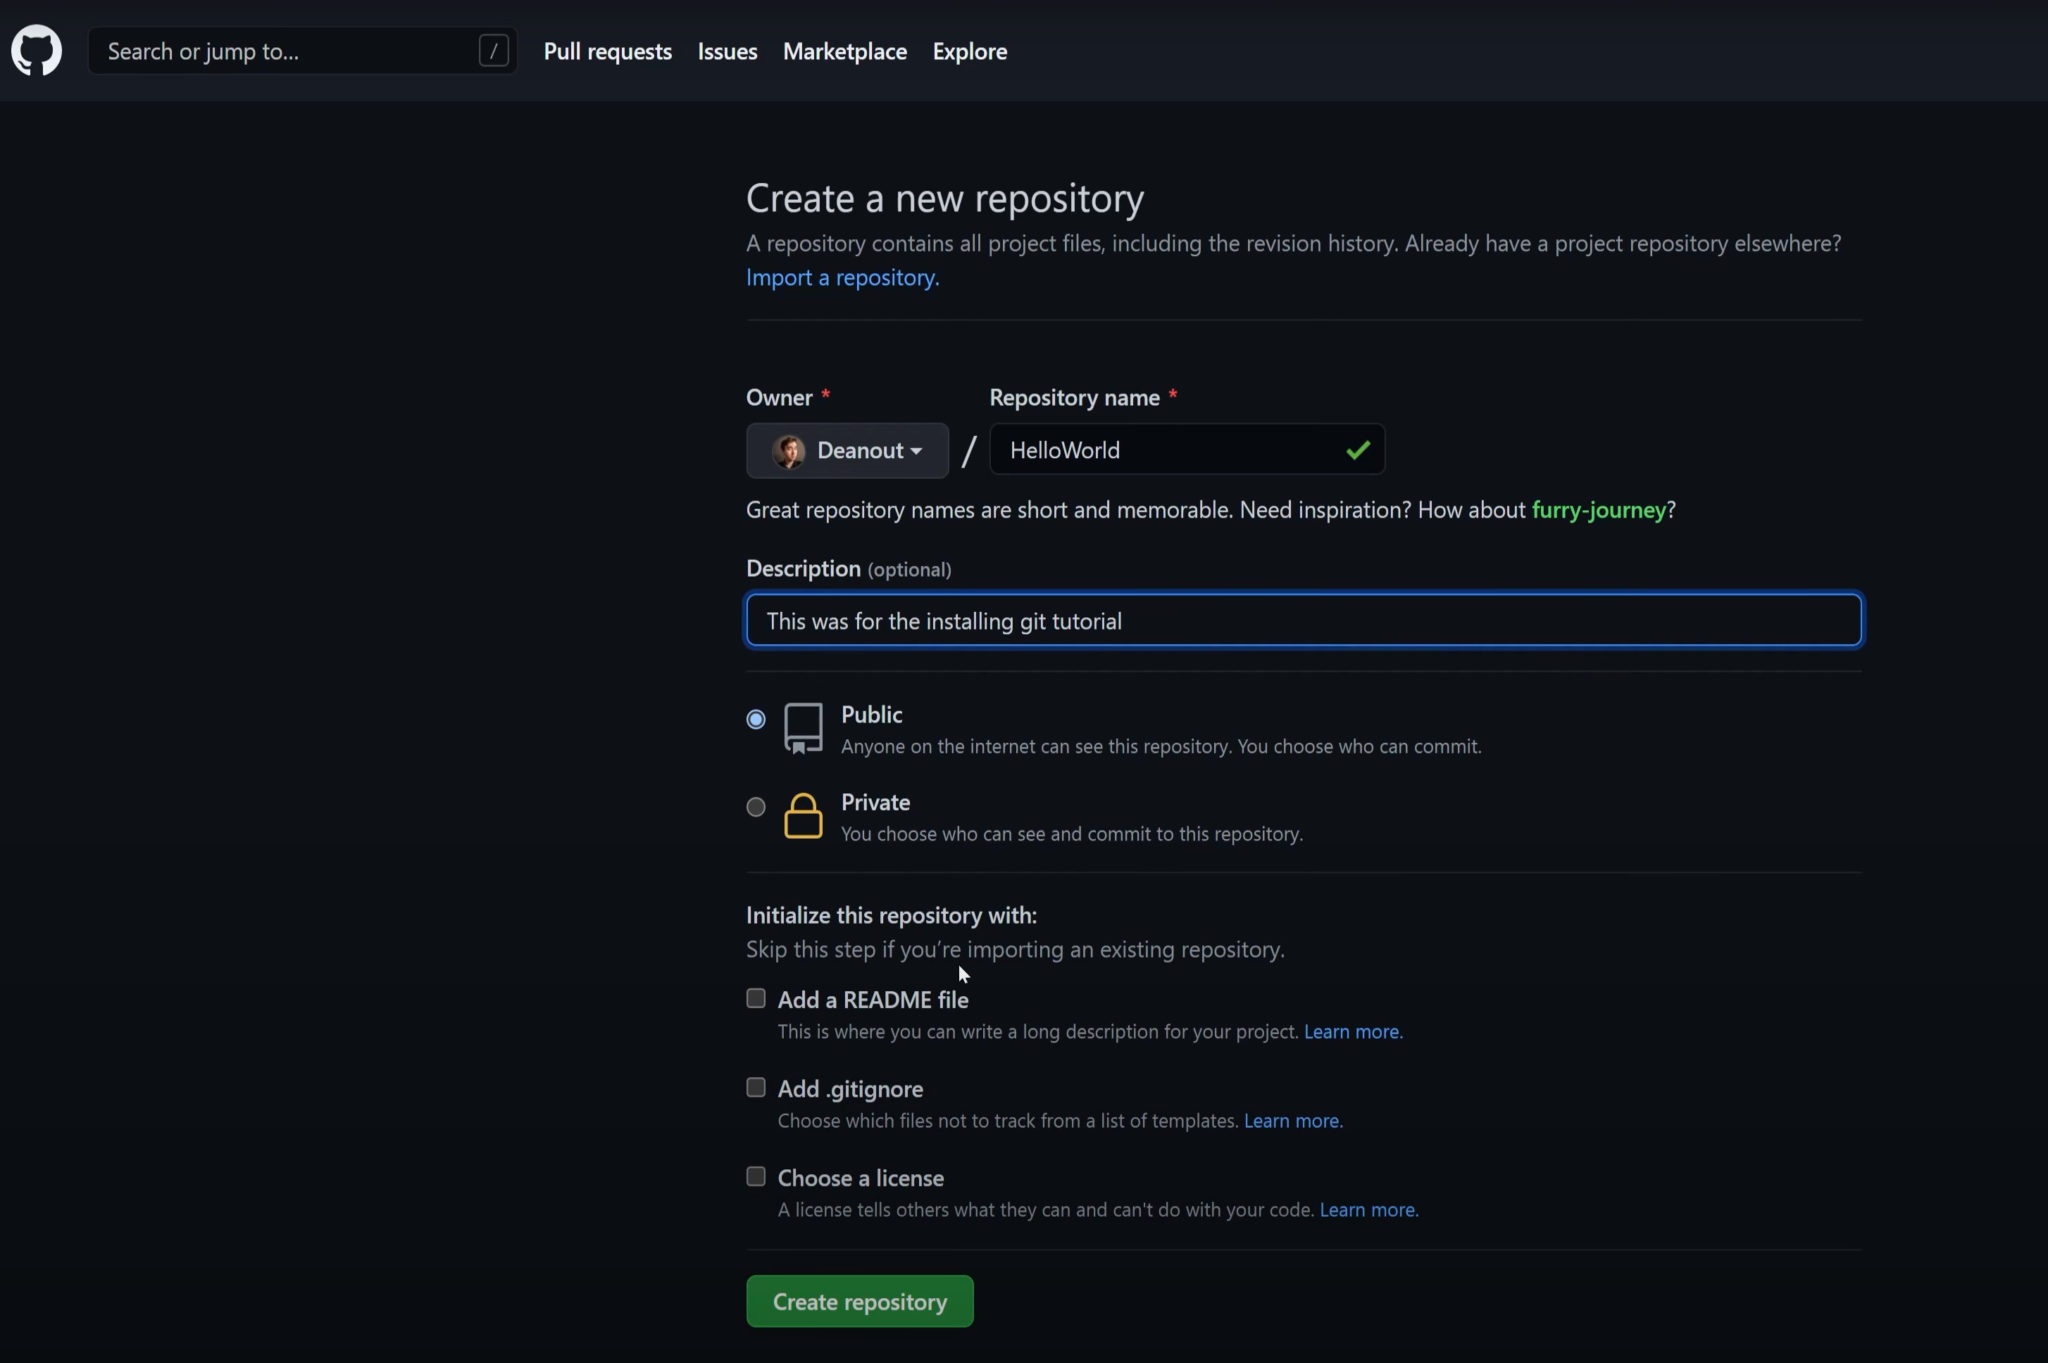The width and height of the screenshot is (2048, 1363).
Task: Click the Public repository book icon
Action: (x=803, y=727)
